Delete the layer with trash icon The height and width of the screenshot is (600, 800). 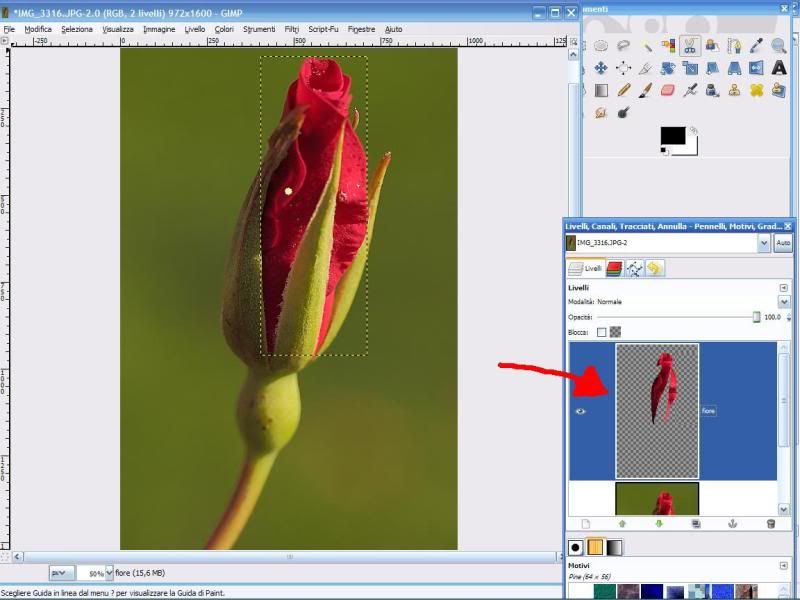770,524
